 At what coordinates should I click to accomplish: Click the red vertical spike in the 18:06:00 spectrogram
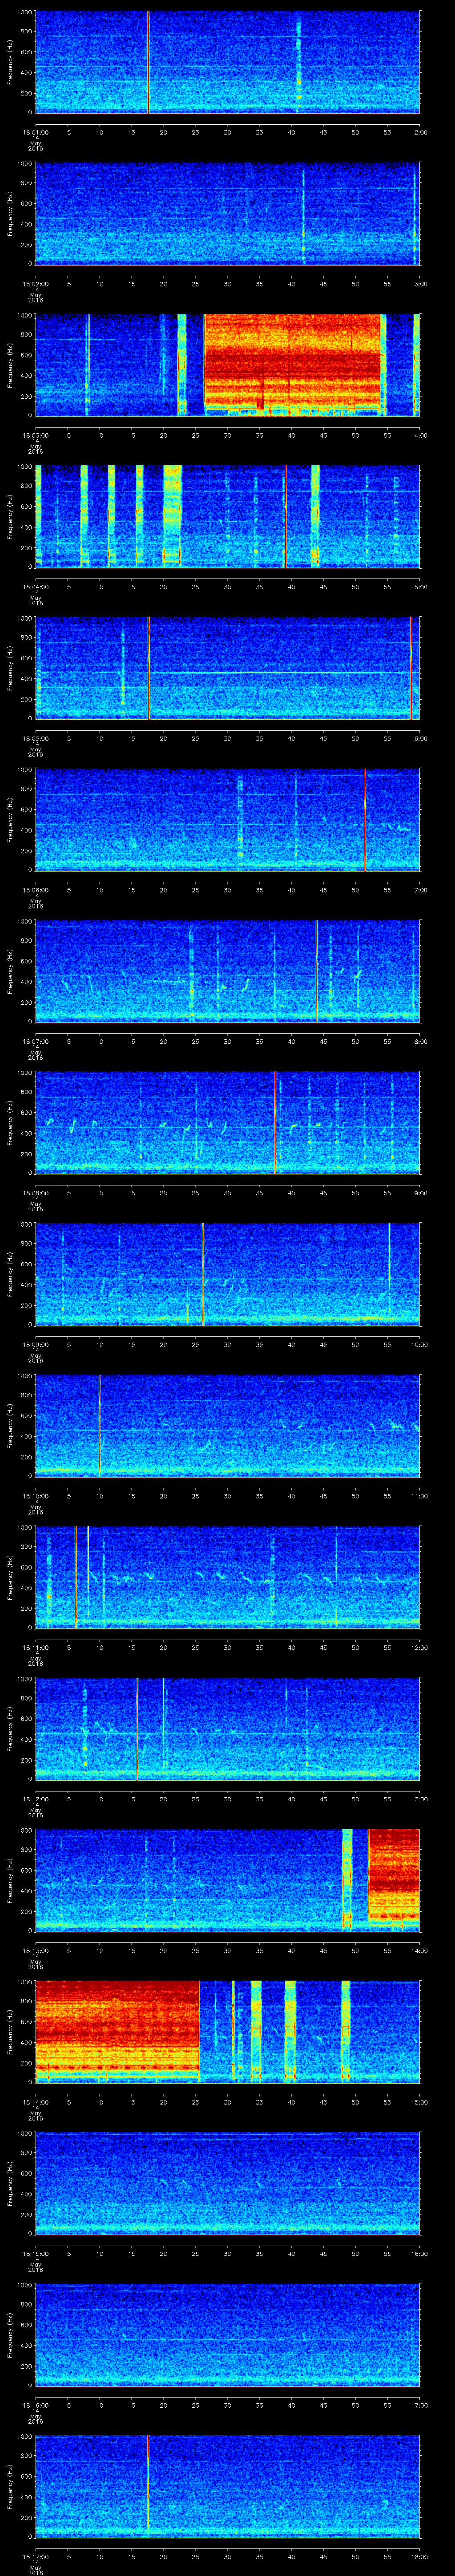coord(365,819)
